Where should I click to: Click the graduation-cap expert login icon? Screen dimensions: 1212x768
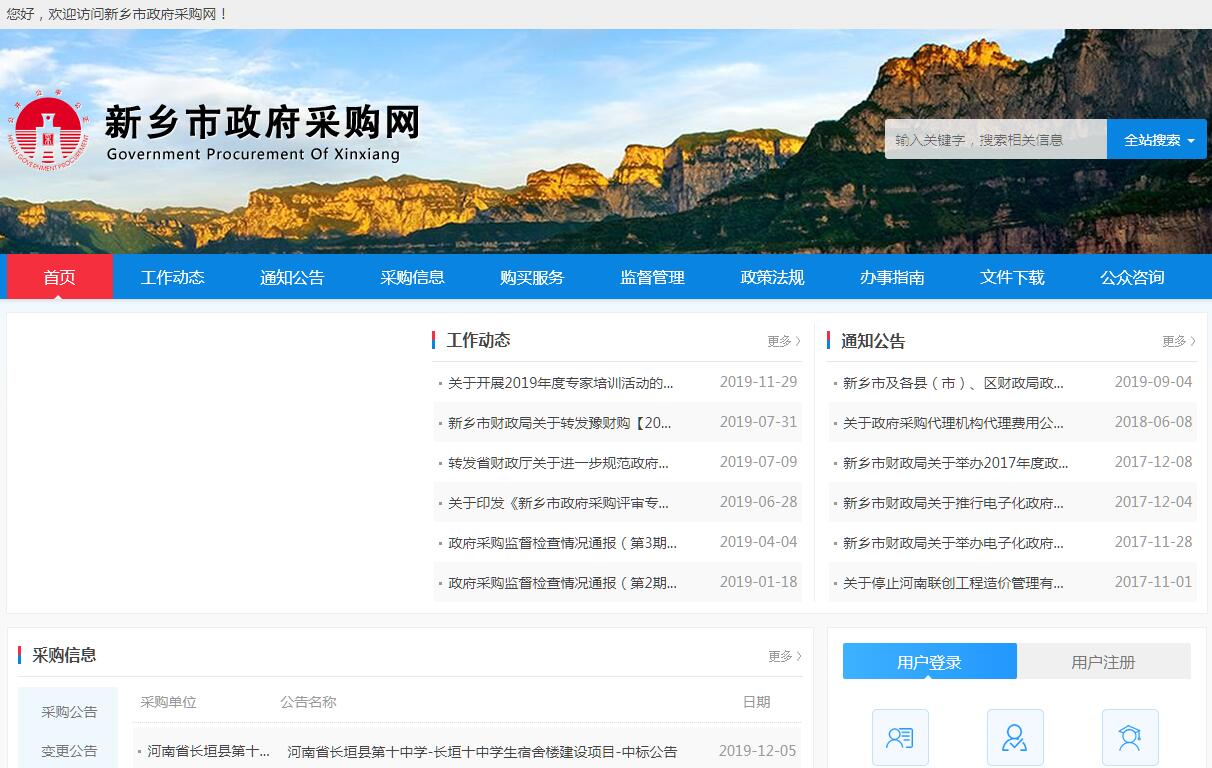(x=1130, y=738)
